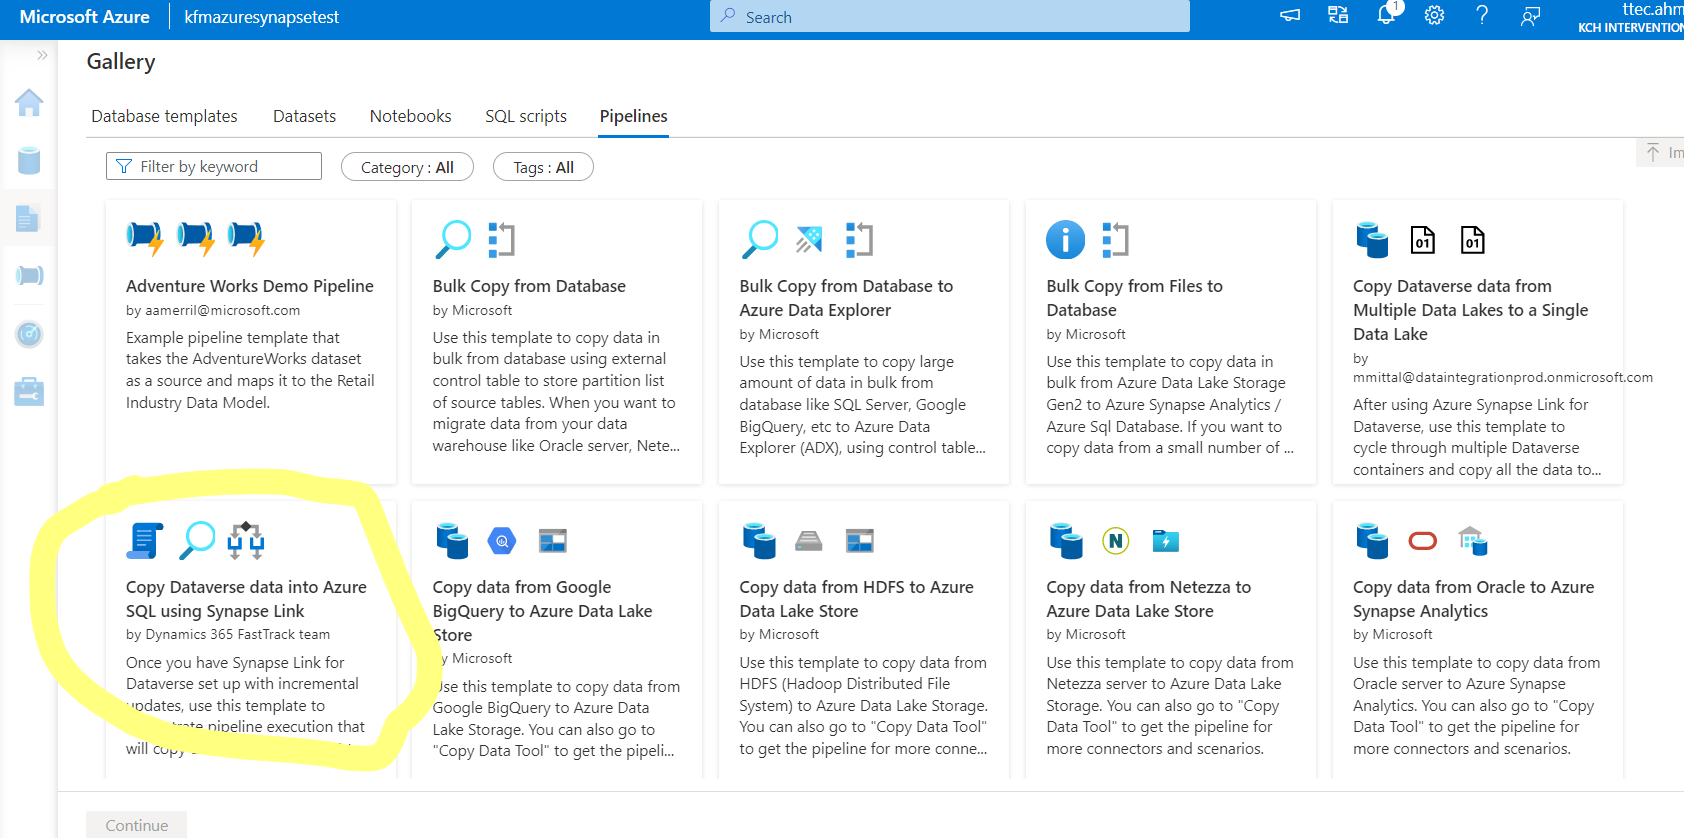Click the Gallery heading
The image size is (1684, 838).
(121, 61)
